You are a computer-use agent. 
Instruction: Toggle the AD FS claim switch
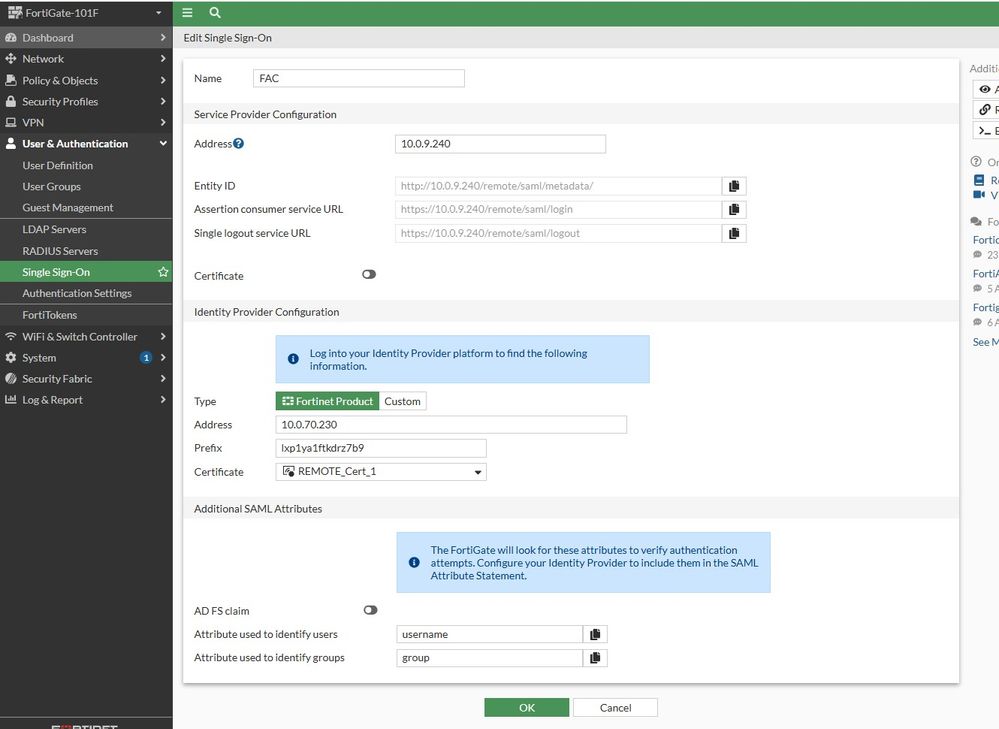click(370, 610)
